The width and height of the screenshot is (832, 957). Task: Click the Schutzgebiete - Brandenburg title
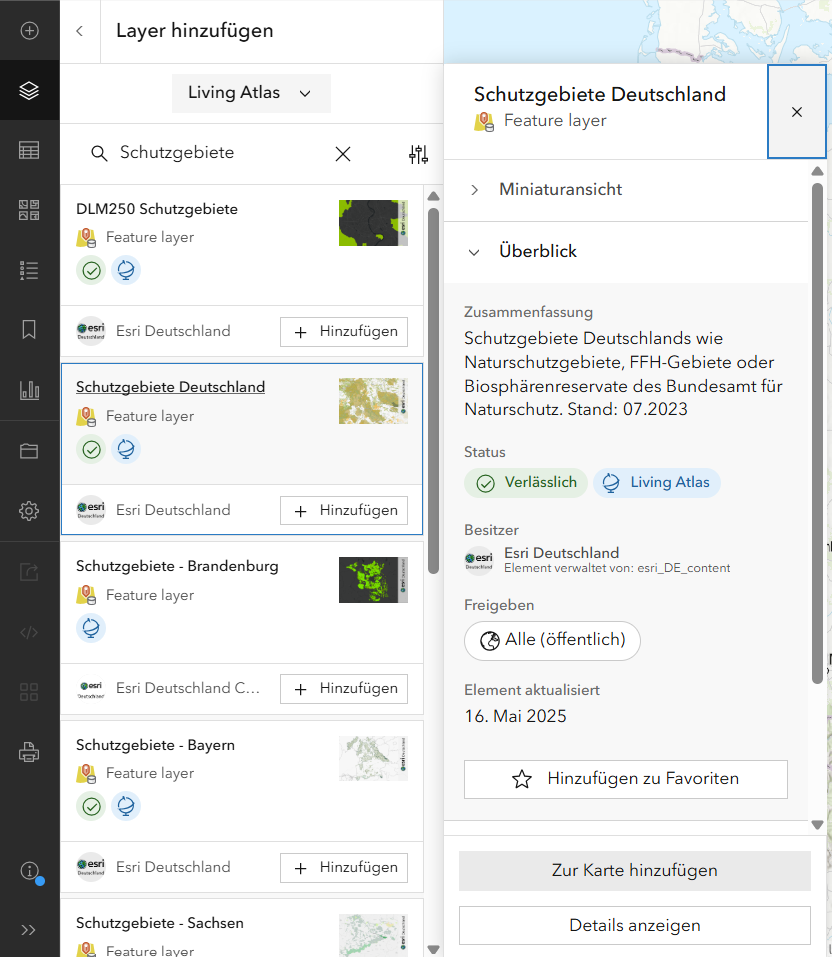(x=177, y=566)
